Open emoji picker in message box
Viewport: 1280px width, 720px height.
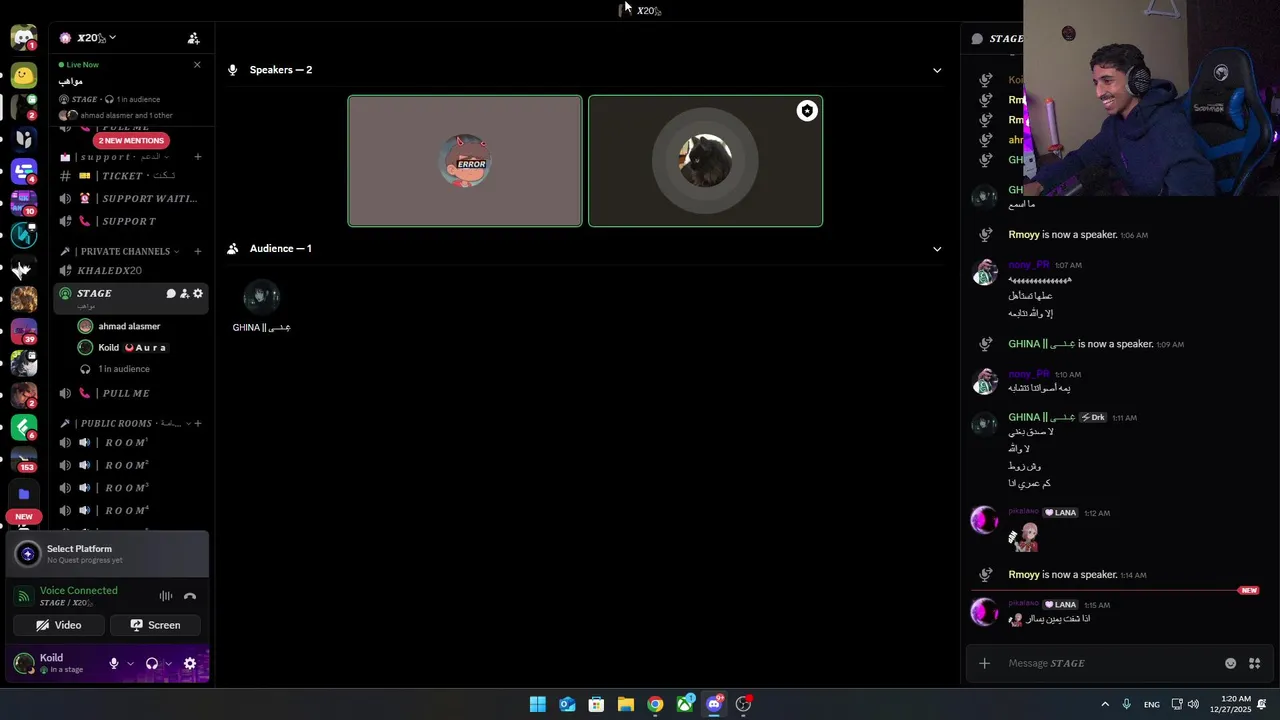tap(1231, 663)
